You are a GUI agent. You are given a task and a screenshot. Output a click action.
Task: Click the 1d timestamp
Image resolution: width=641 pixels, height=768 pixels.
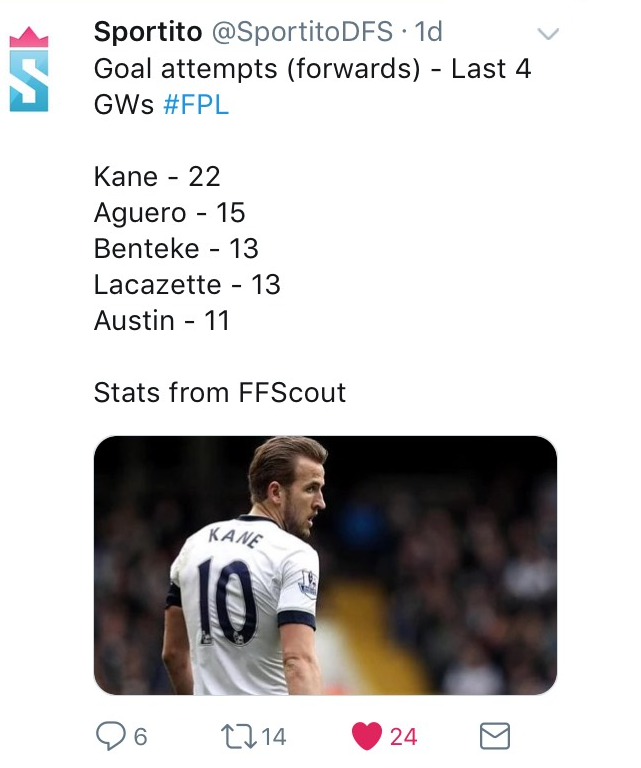428,32
